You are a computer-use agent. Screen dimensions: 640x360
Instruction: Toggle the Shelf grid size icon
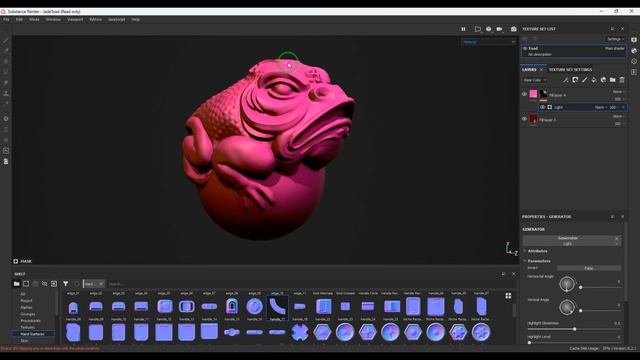(x=508, y=296)
